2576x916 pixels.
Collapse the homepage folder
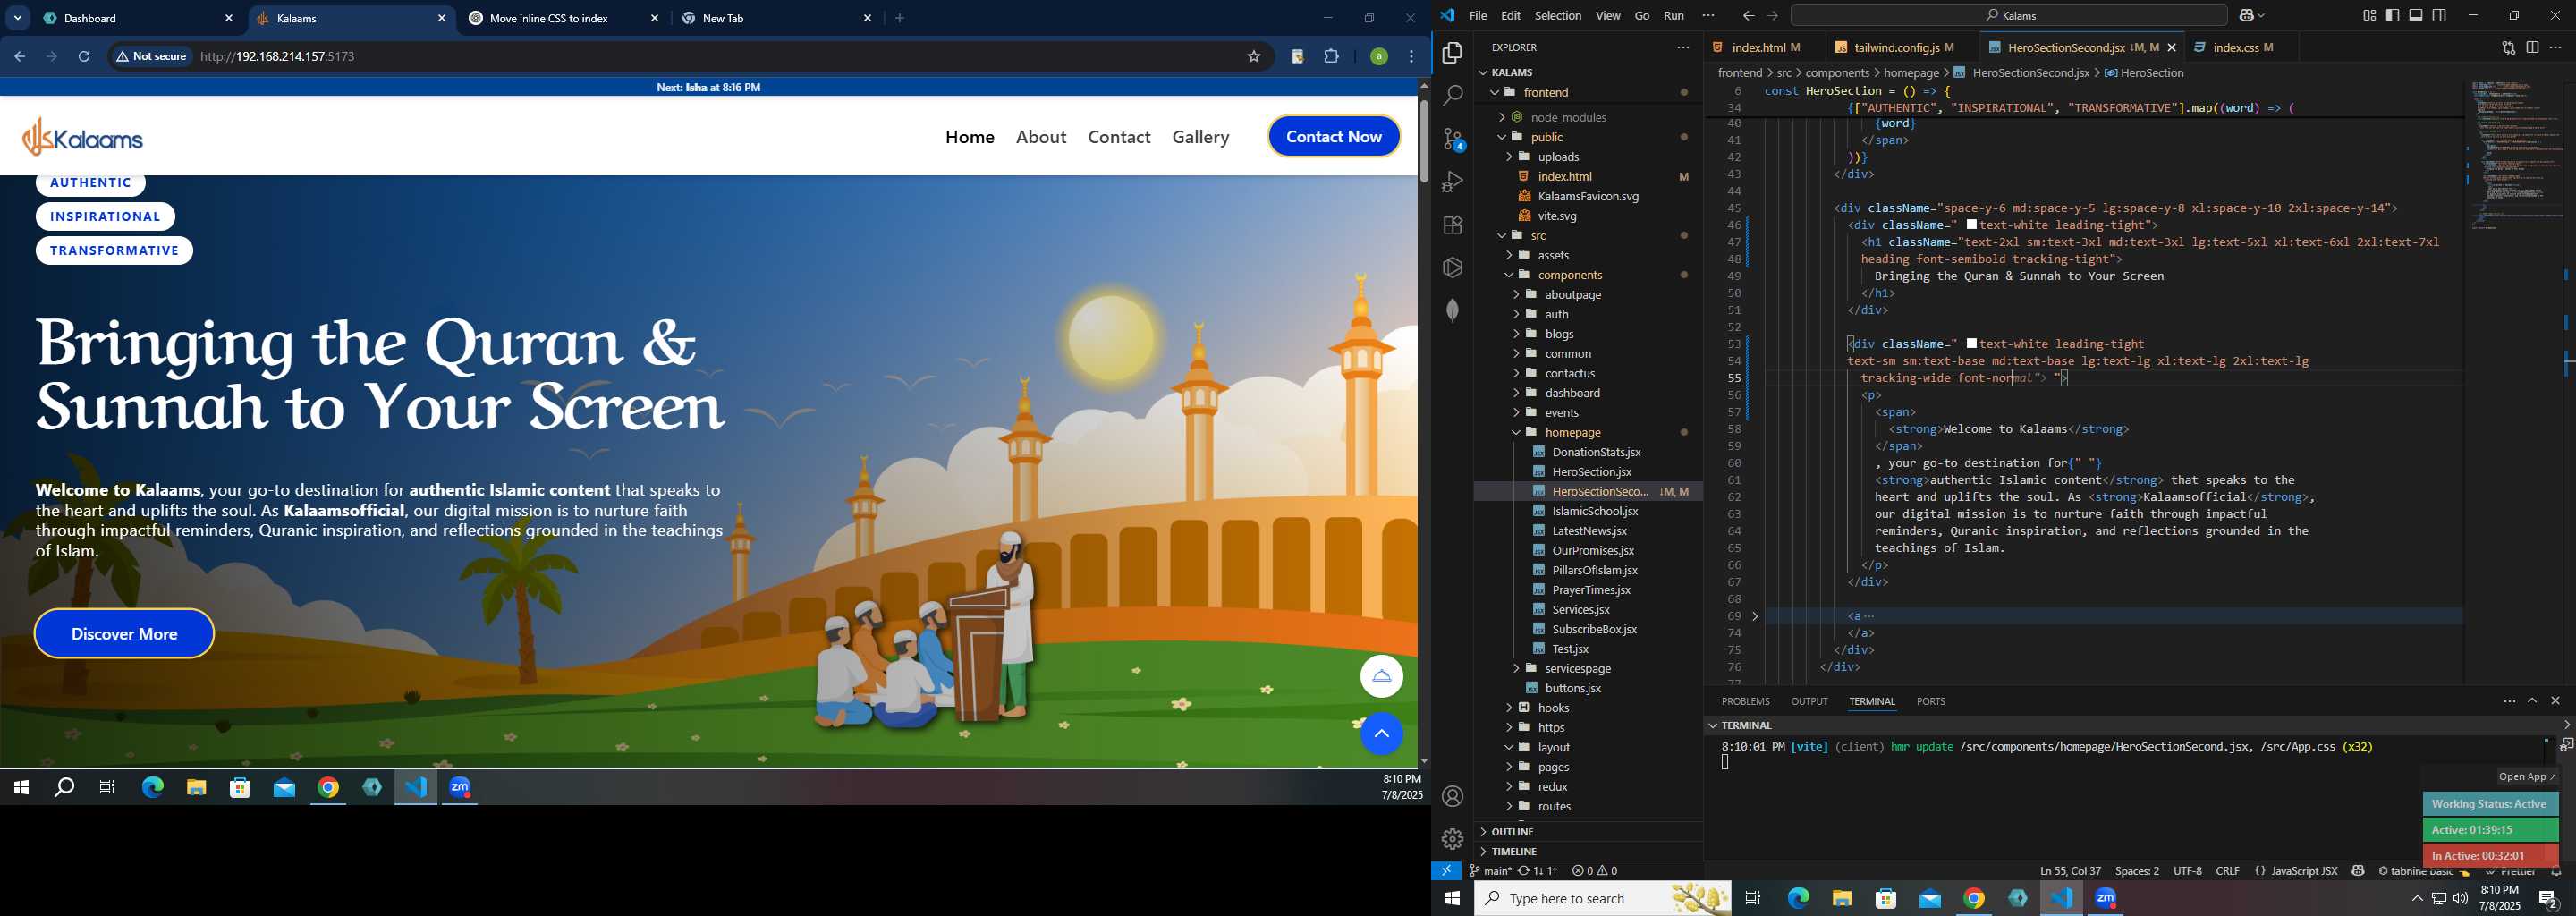tap(1572, 432)
